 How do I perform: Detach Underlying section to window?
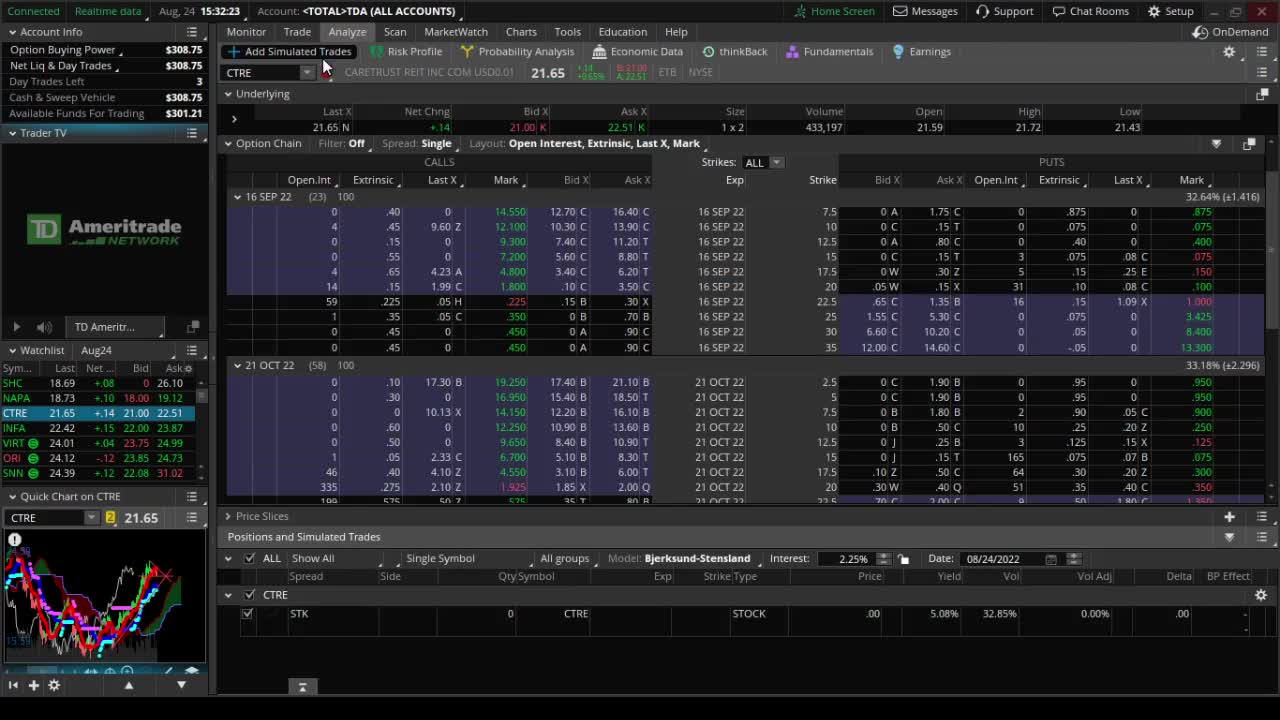tap(1262, 94)
